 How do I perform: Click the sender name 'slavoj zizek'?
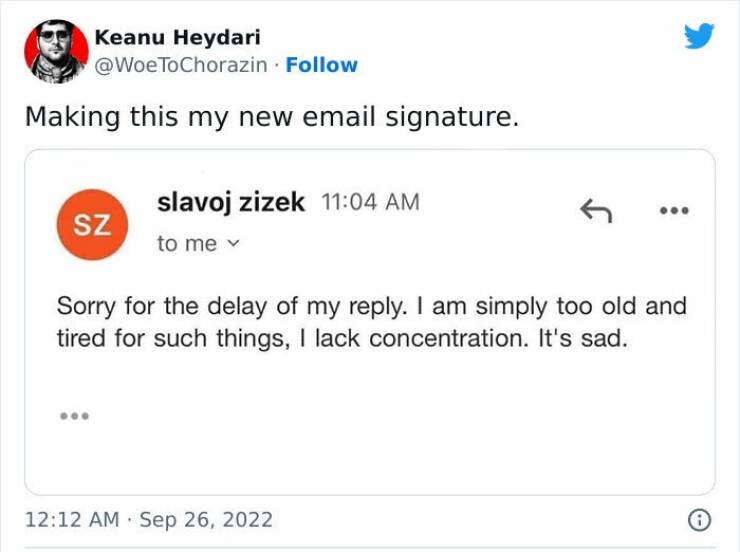point(231,201)
